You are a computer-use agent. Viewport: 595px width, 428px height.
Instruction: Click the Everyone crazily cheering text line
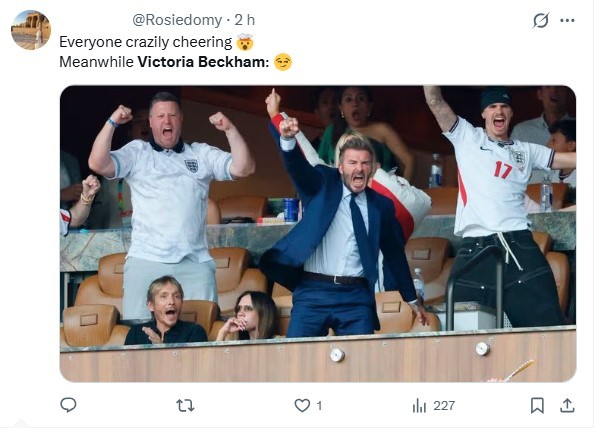click(146, 42)
